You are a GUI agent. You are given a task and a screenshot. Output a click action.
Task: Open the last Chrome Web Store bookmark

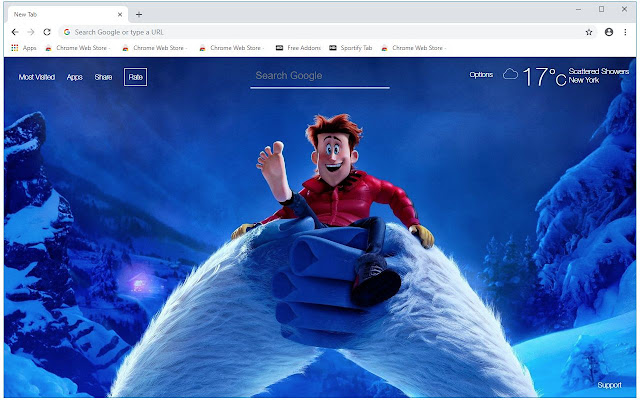point(413,48)
